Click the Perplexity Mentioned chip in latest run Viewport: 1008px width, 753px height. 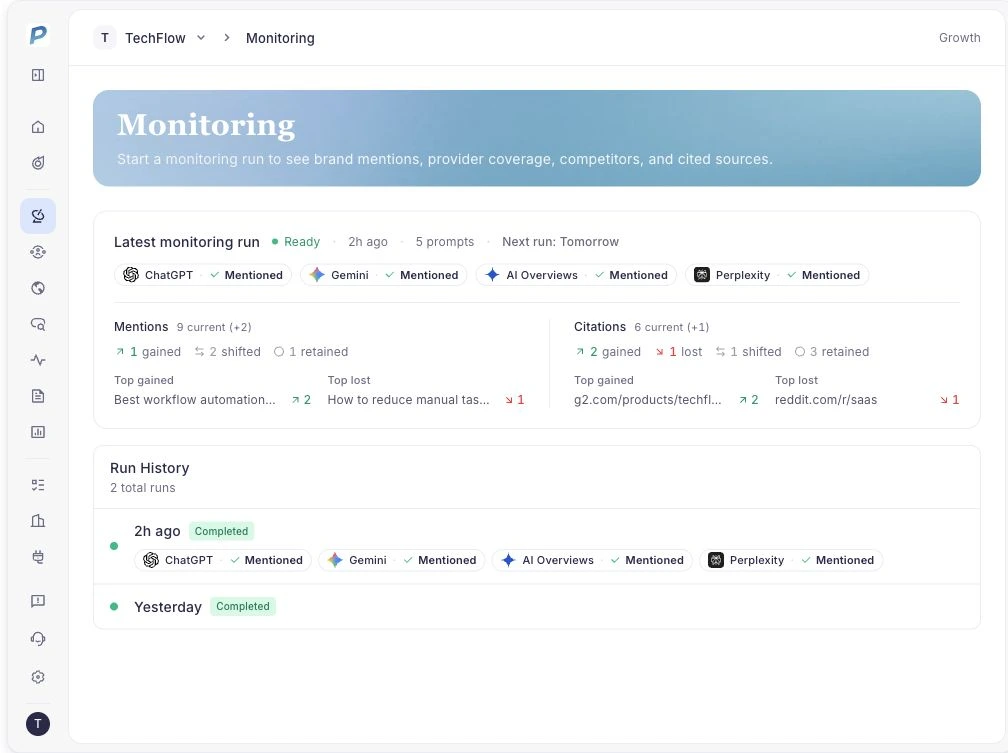click(777, 275)
